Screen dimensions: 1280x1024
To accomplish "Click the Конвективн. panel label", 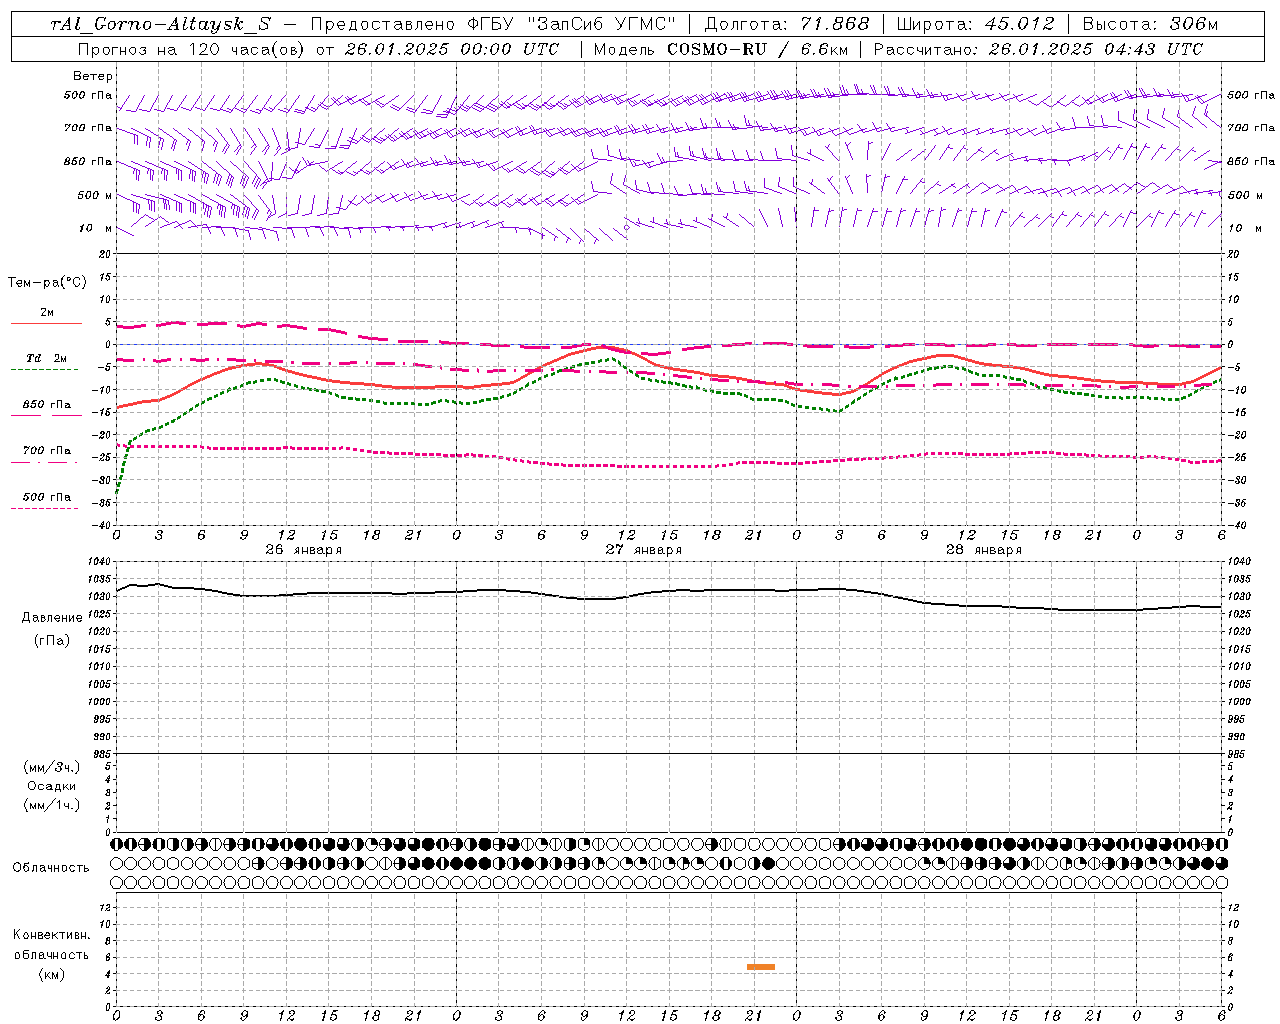I will [52, 935].
